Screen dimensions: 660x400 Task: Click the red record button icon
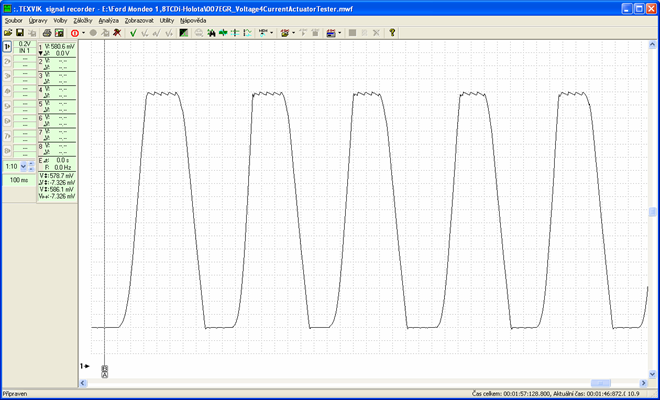click(74, 33)
